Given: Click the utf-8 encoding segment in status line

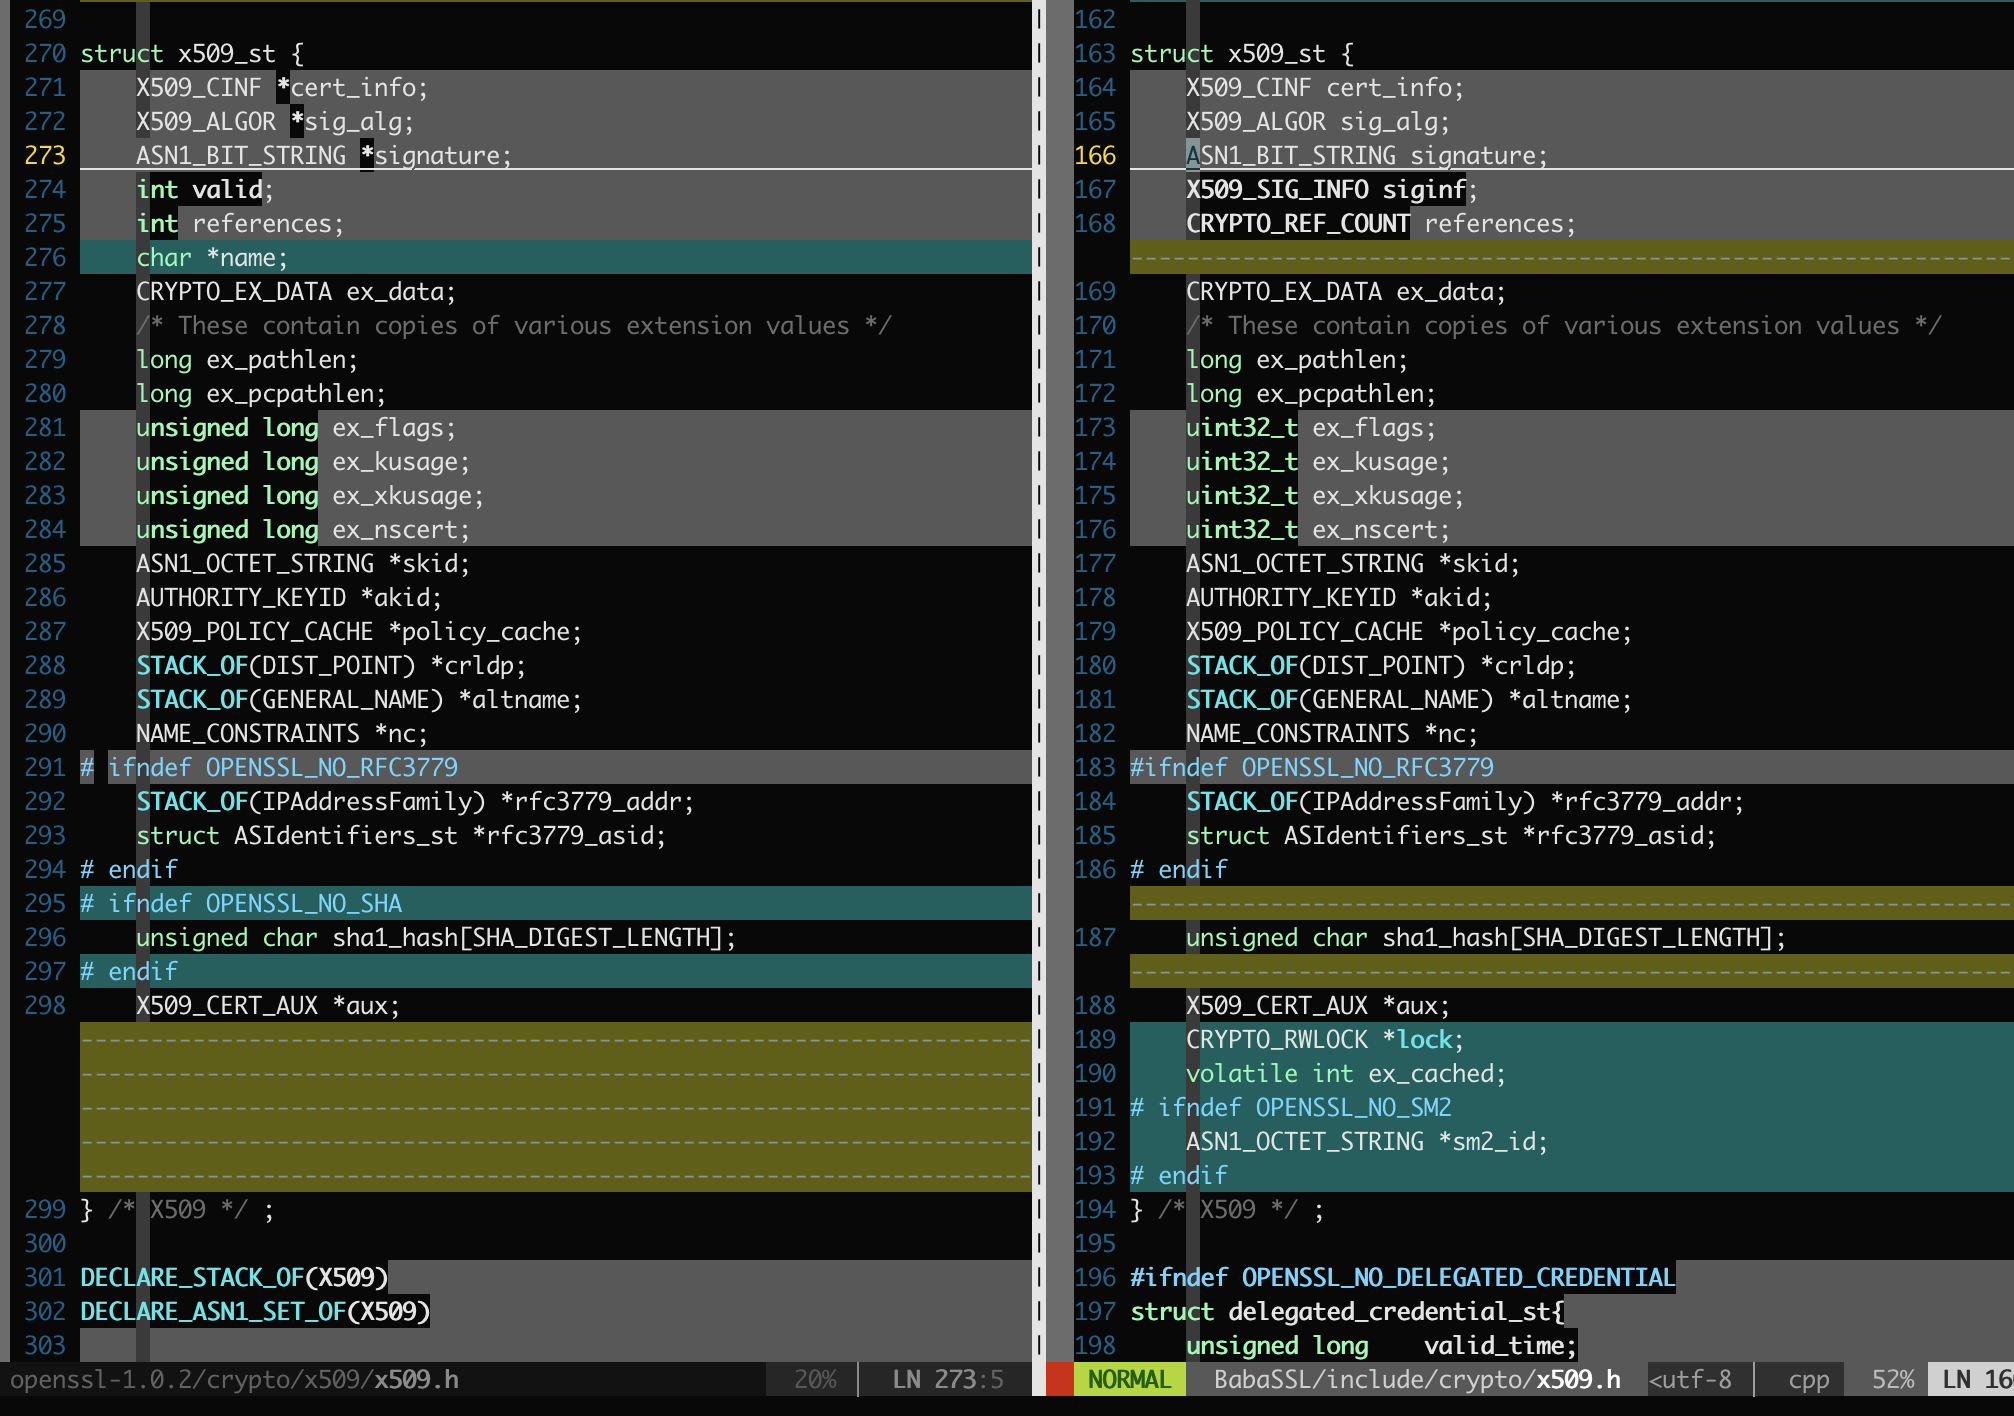Looking at the screenshot, I should [1691, 1380].
